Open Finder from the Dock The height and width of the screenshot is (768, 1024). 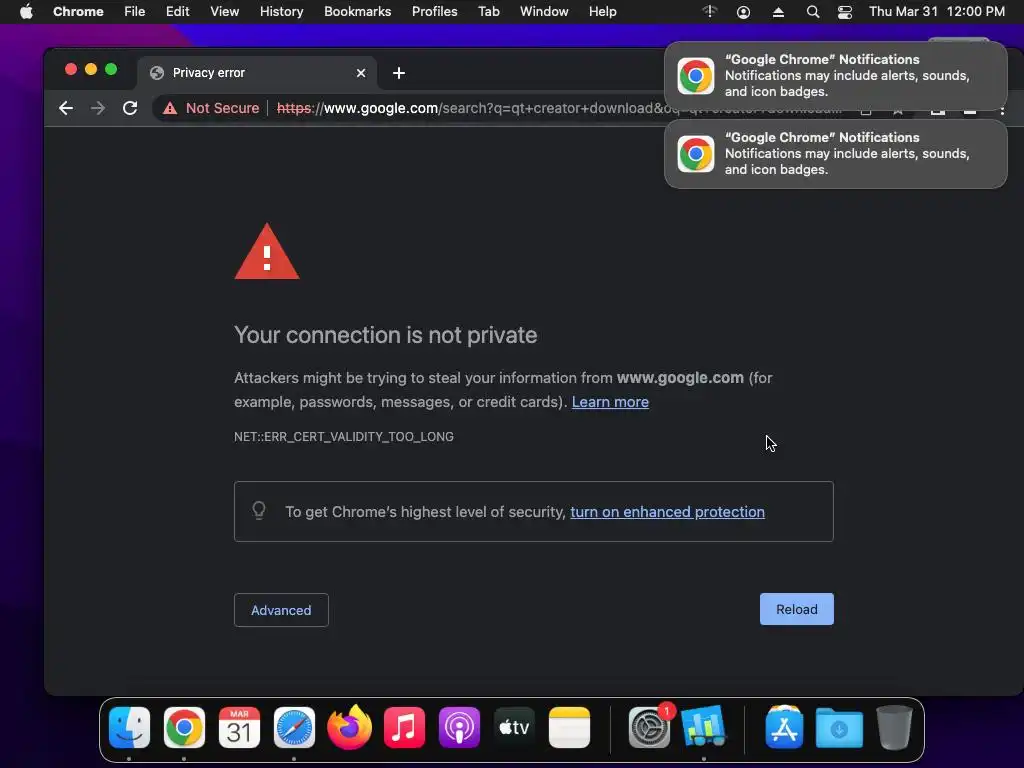click(x=129, y=727)
